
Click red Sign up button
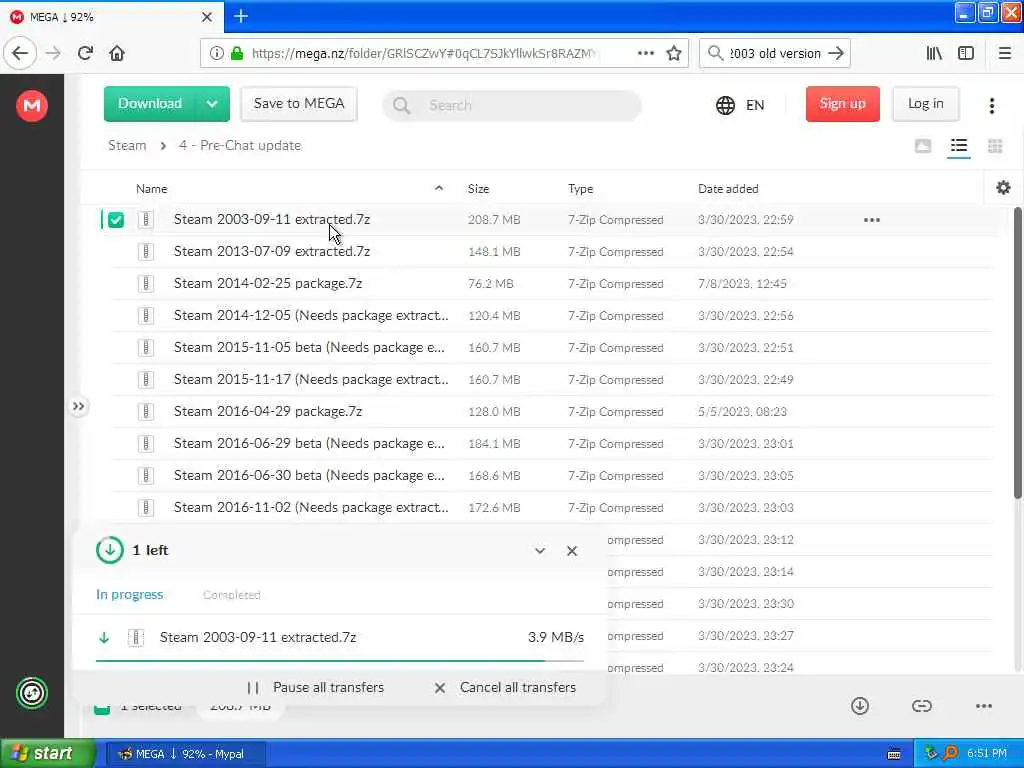click(x=842, y=104)
